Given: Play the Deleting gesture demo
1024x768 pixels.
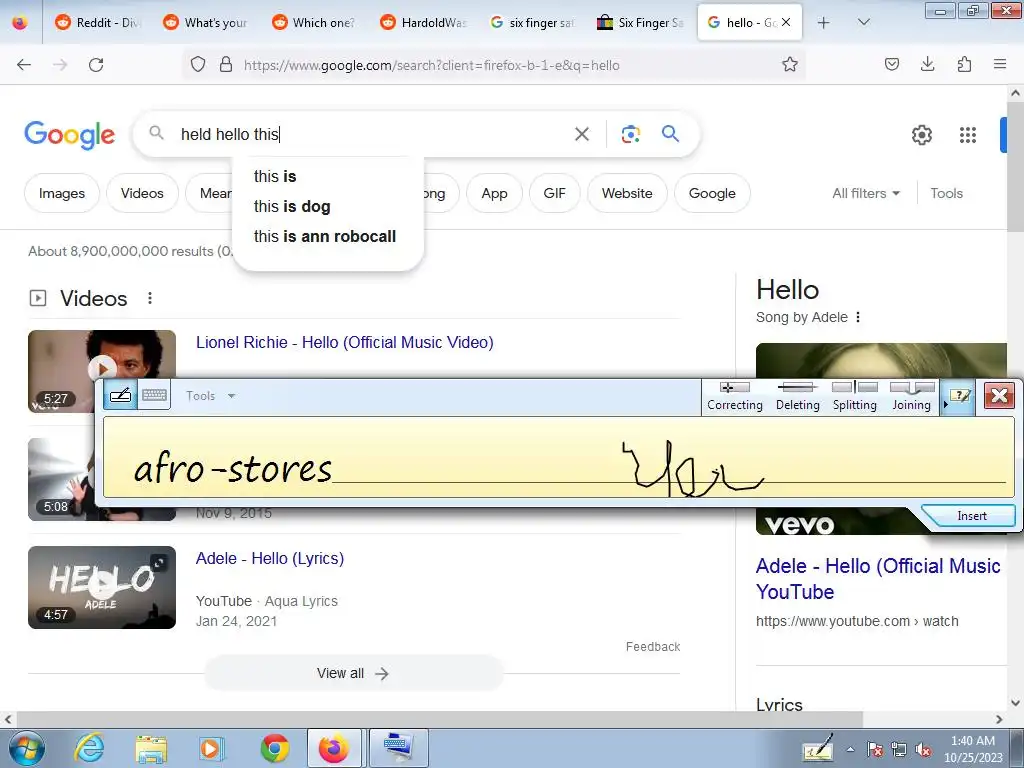Looking at the screenshot, I should coord(797,396).
